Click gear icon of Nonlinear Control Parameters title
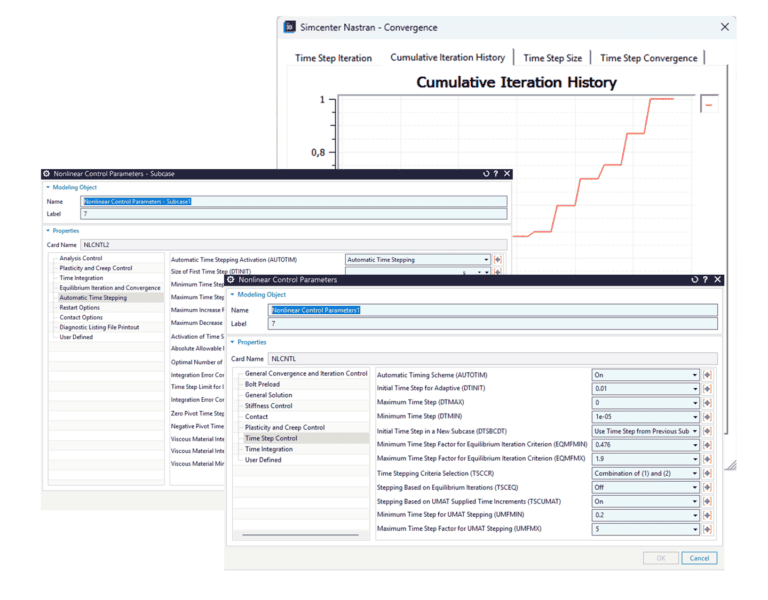This screenshot has width=768, height=600. point(231,280)
